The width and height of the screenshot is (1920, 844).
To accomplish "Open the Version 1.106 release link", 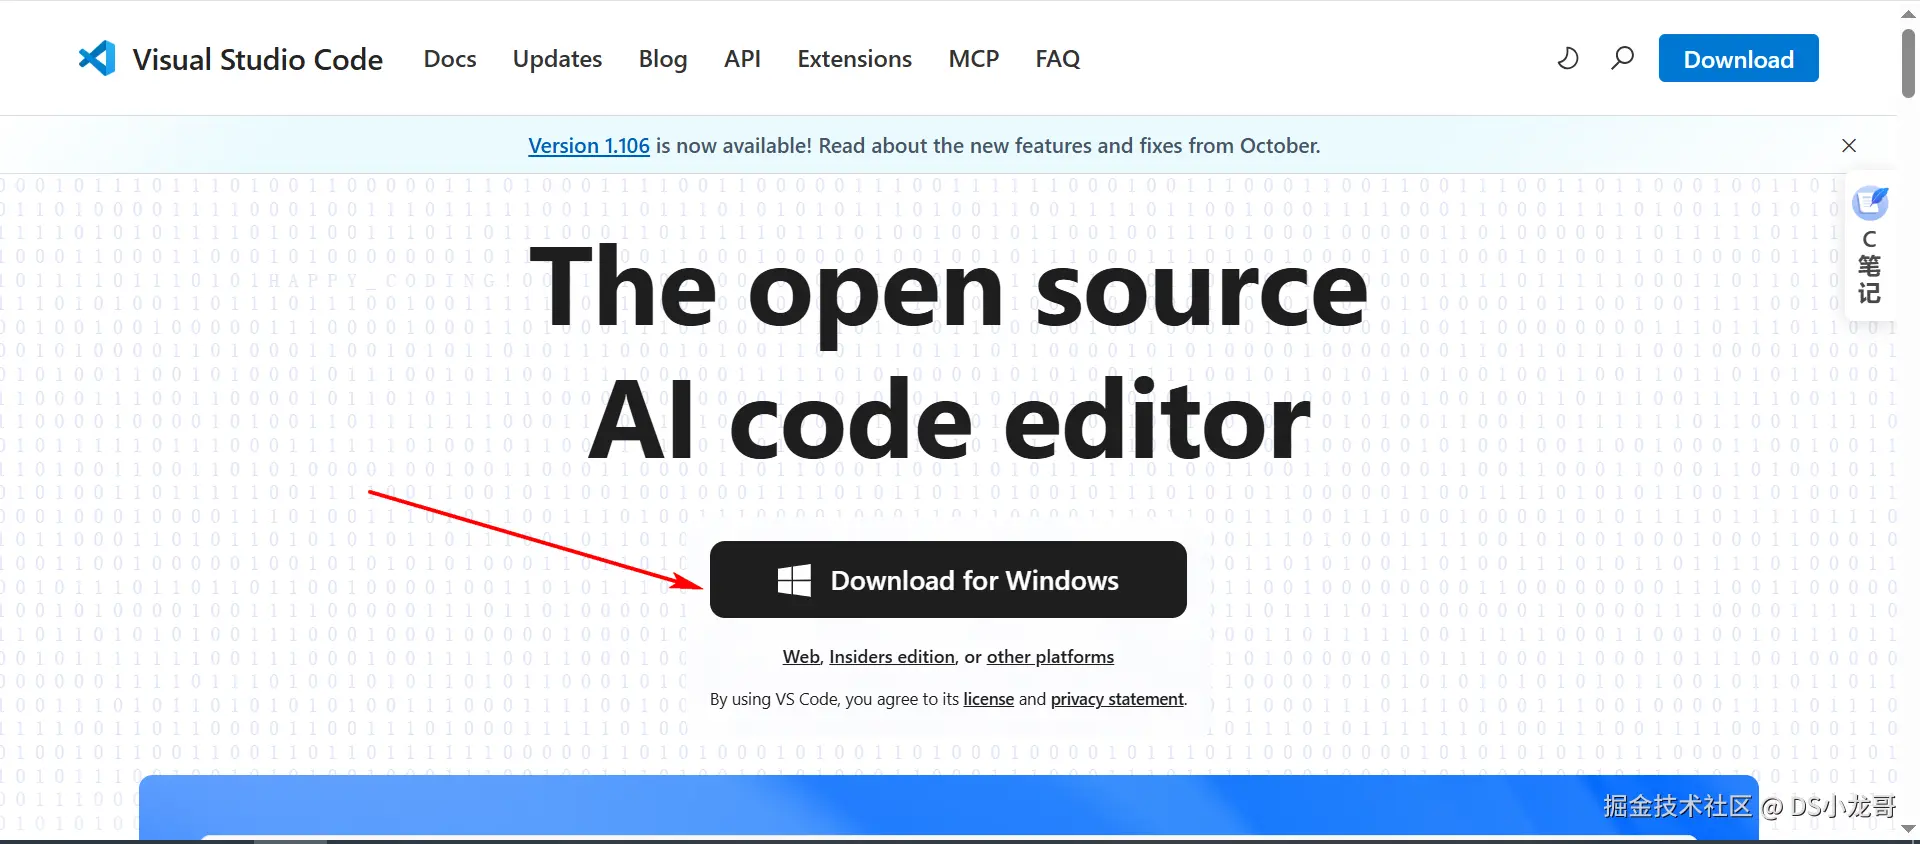I will pyautogui.click(x=589, y=146).
